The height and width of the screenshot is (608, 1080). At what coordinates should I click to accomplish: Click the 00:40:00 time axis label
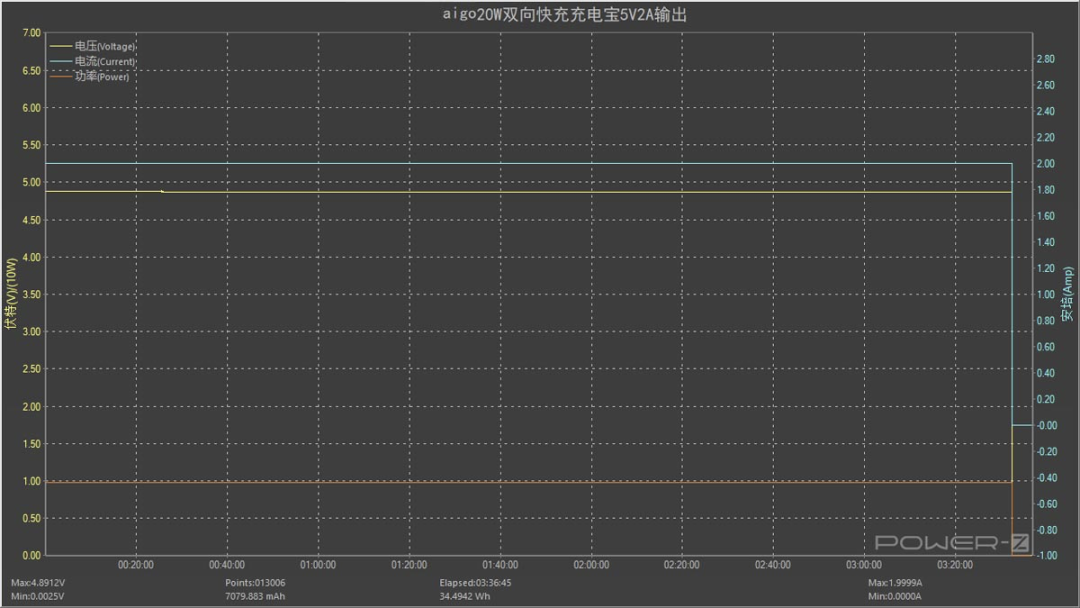coord(227,565)
